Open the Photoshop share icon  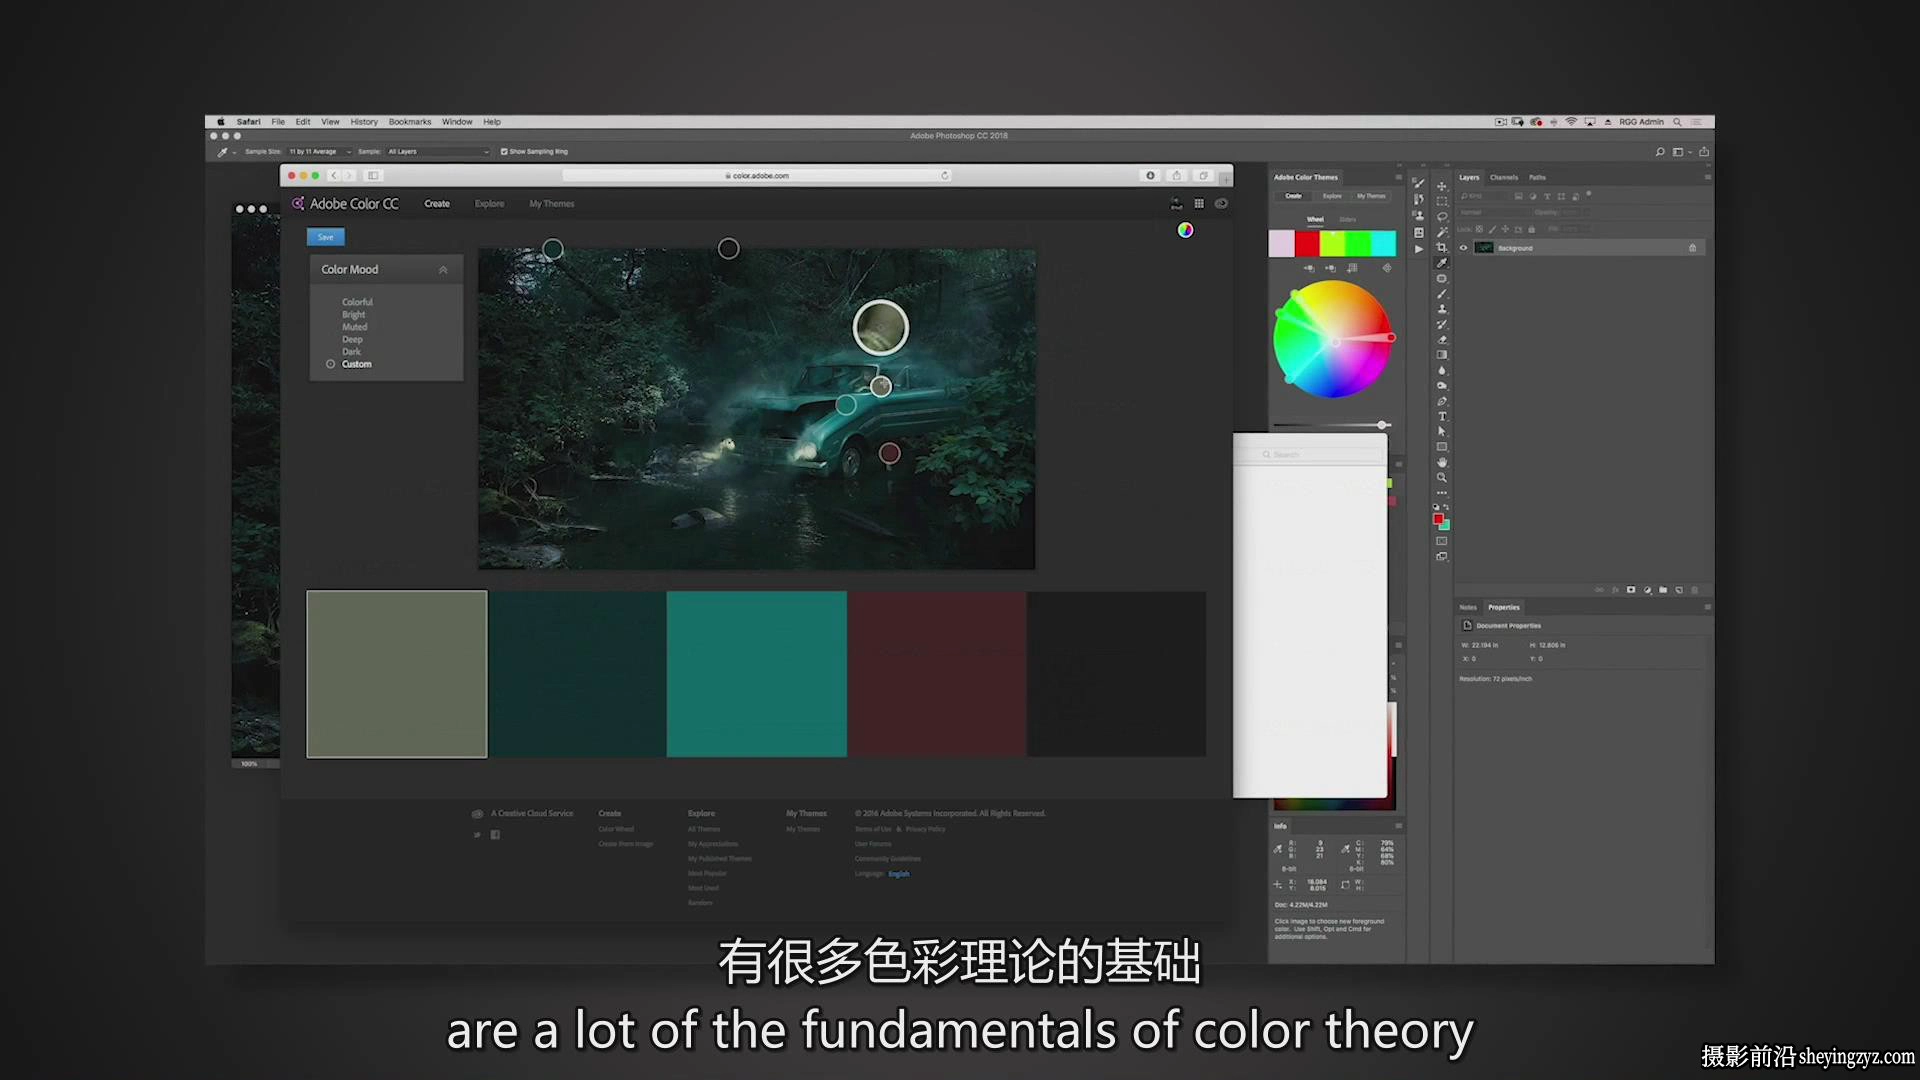pyautogui.click(x=1704, y=152)
